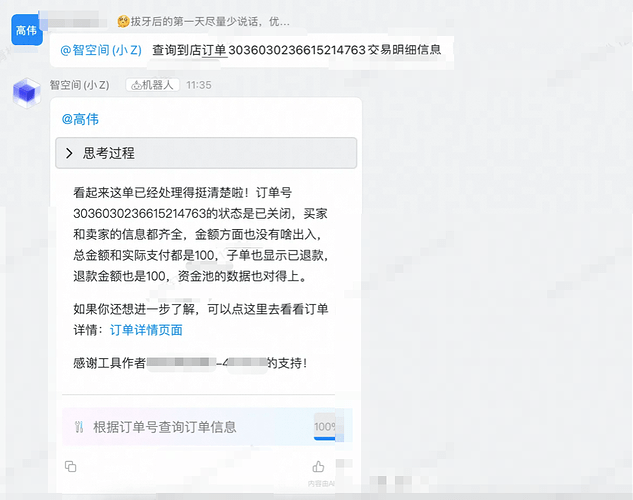This screenshot has width=633, height=500.
Task: Click the 100% progress indicator
Action: coord(325,427)
